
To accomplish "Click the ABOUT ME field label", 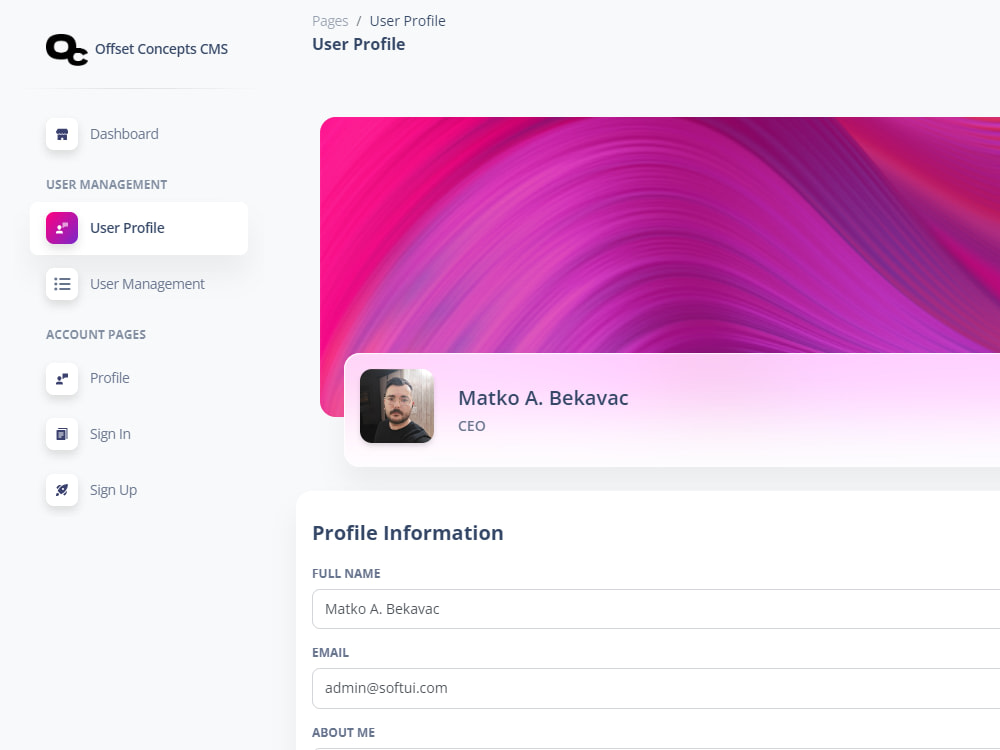I will [343, 732].
